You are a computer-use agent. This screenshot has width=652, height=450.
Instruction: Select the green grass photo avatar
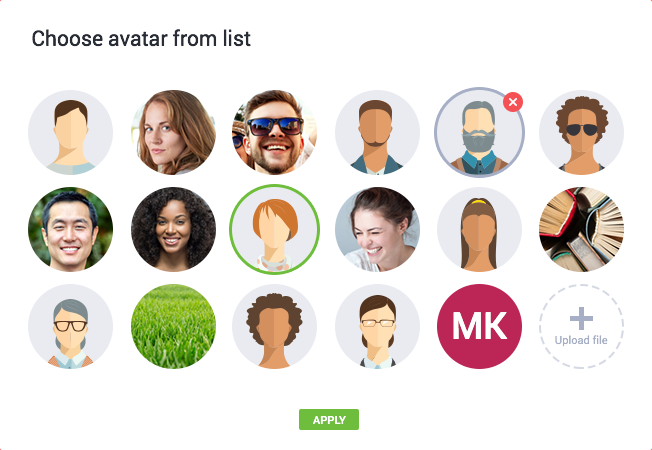[x=173, y=326]
